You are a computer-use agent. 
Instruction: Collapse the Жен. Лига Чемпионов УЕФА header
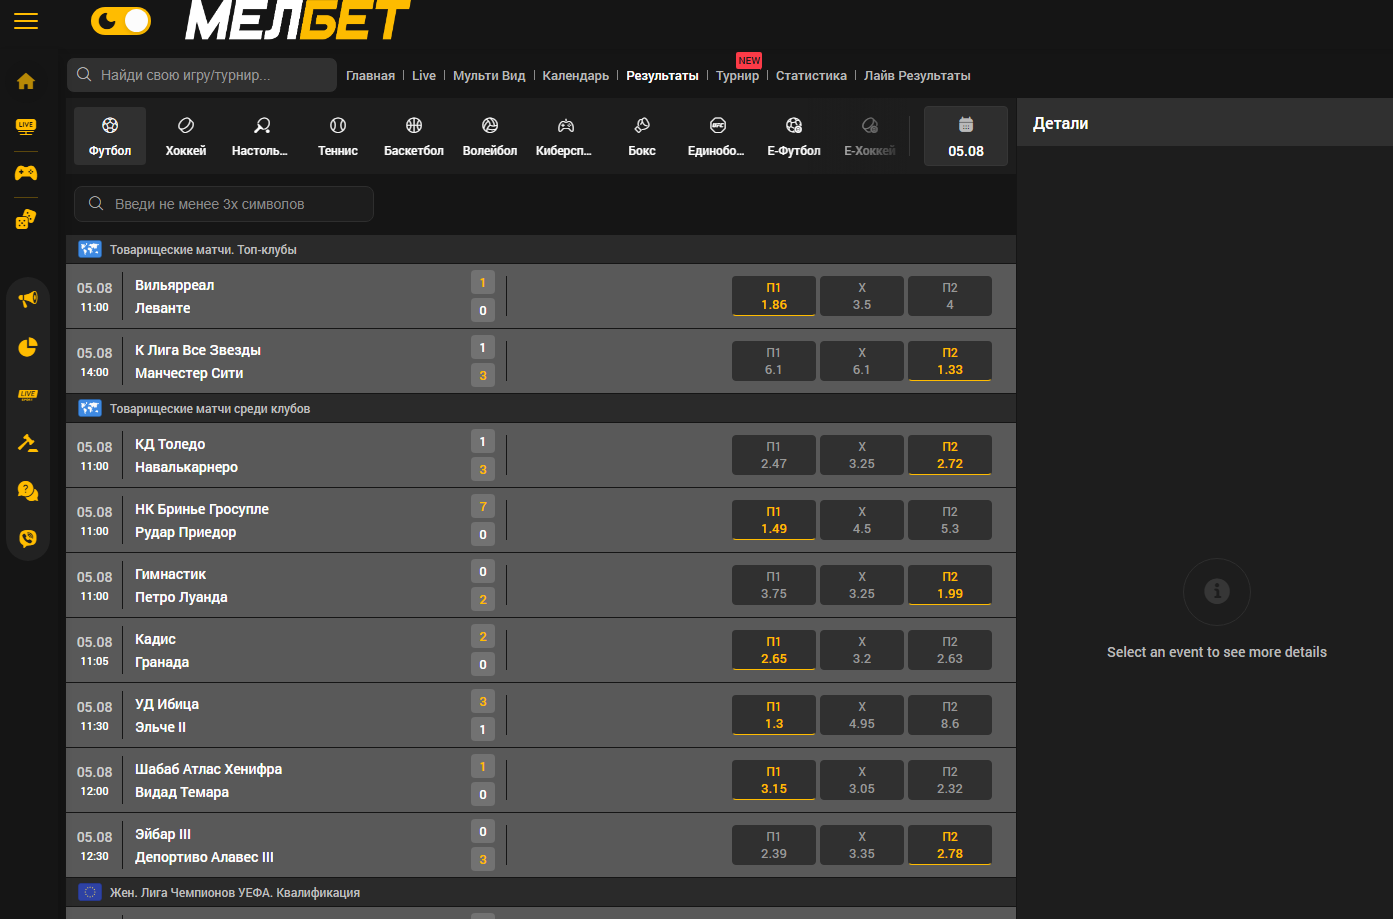(x=541, y=893)
